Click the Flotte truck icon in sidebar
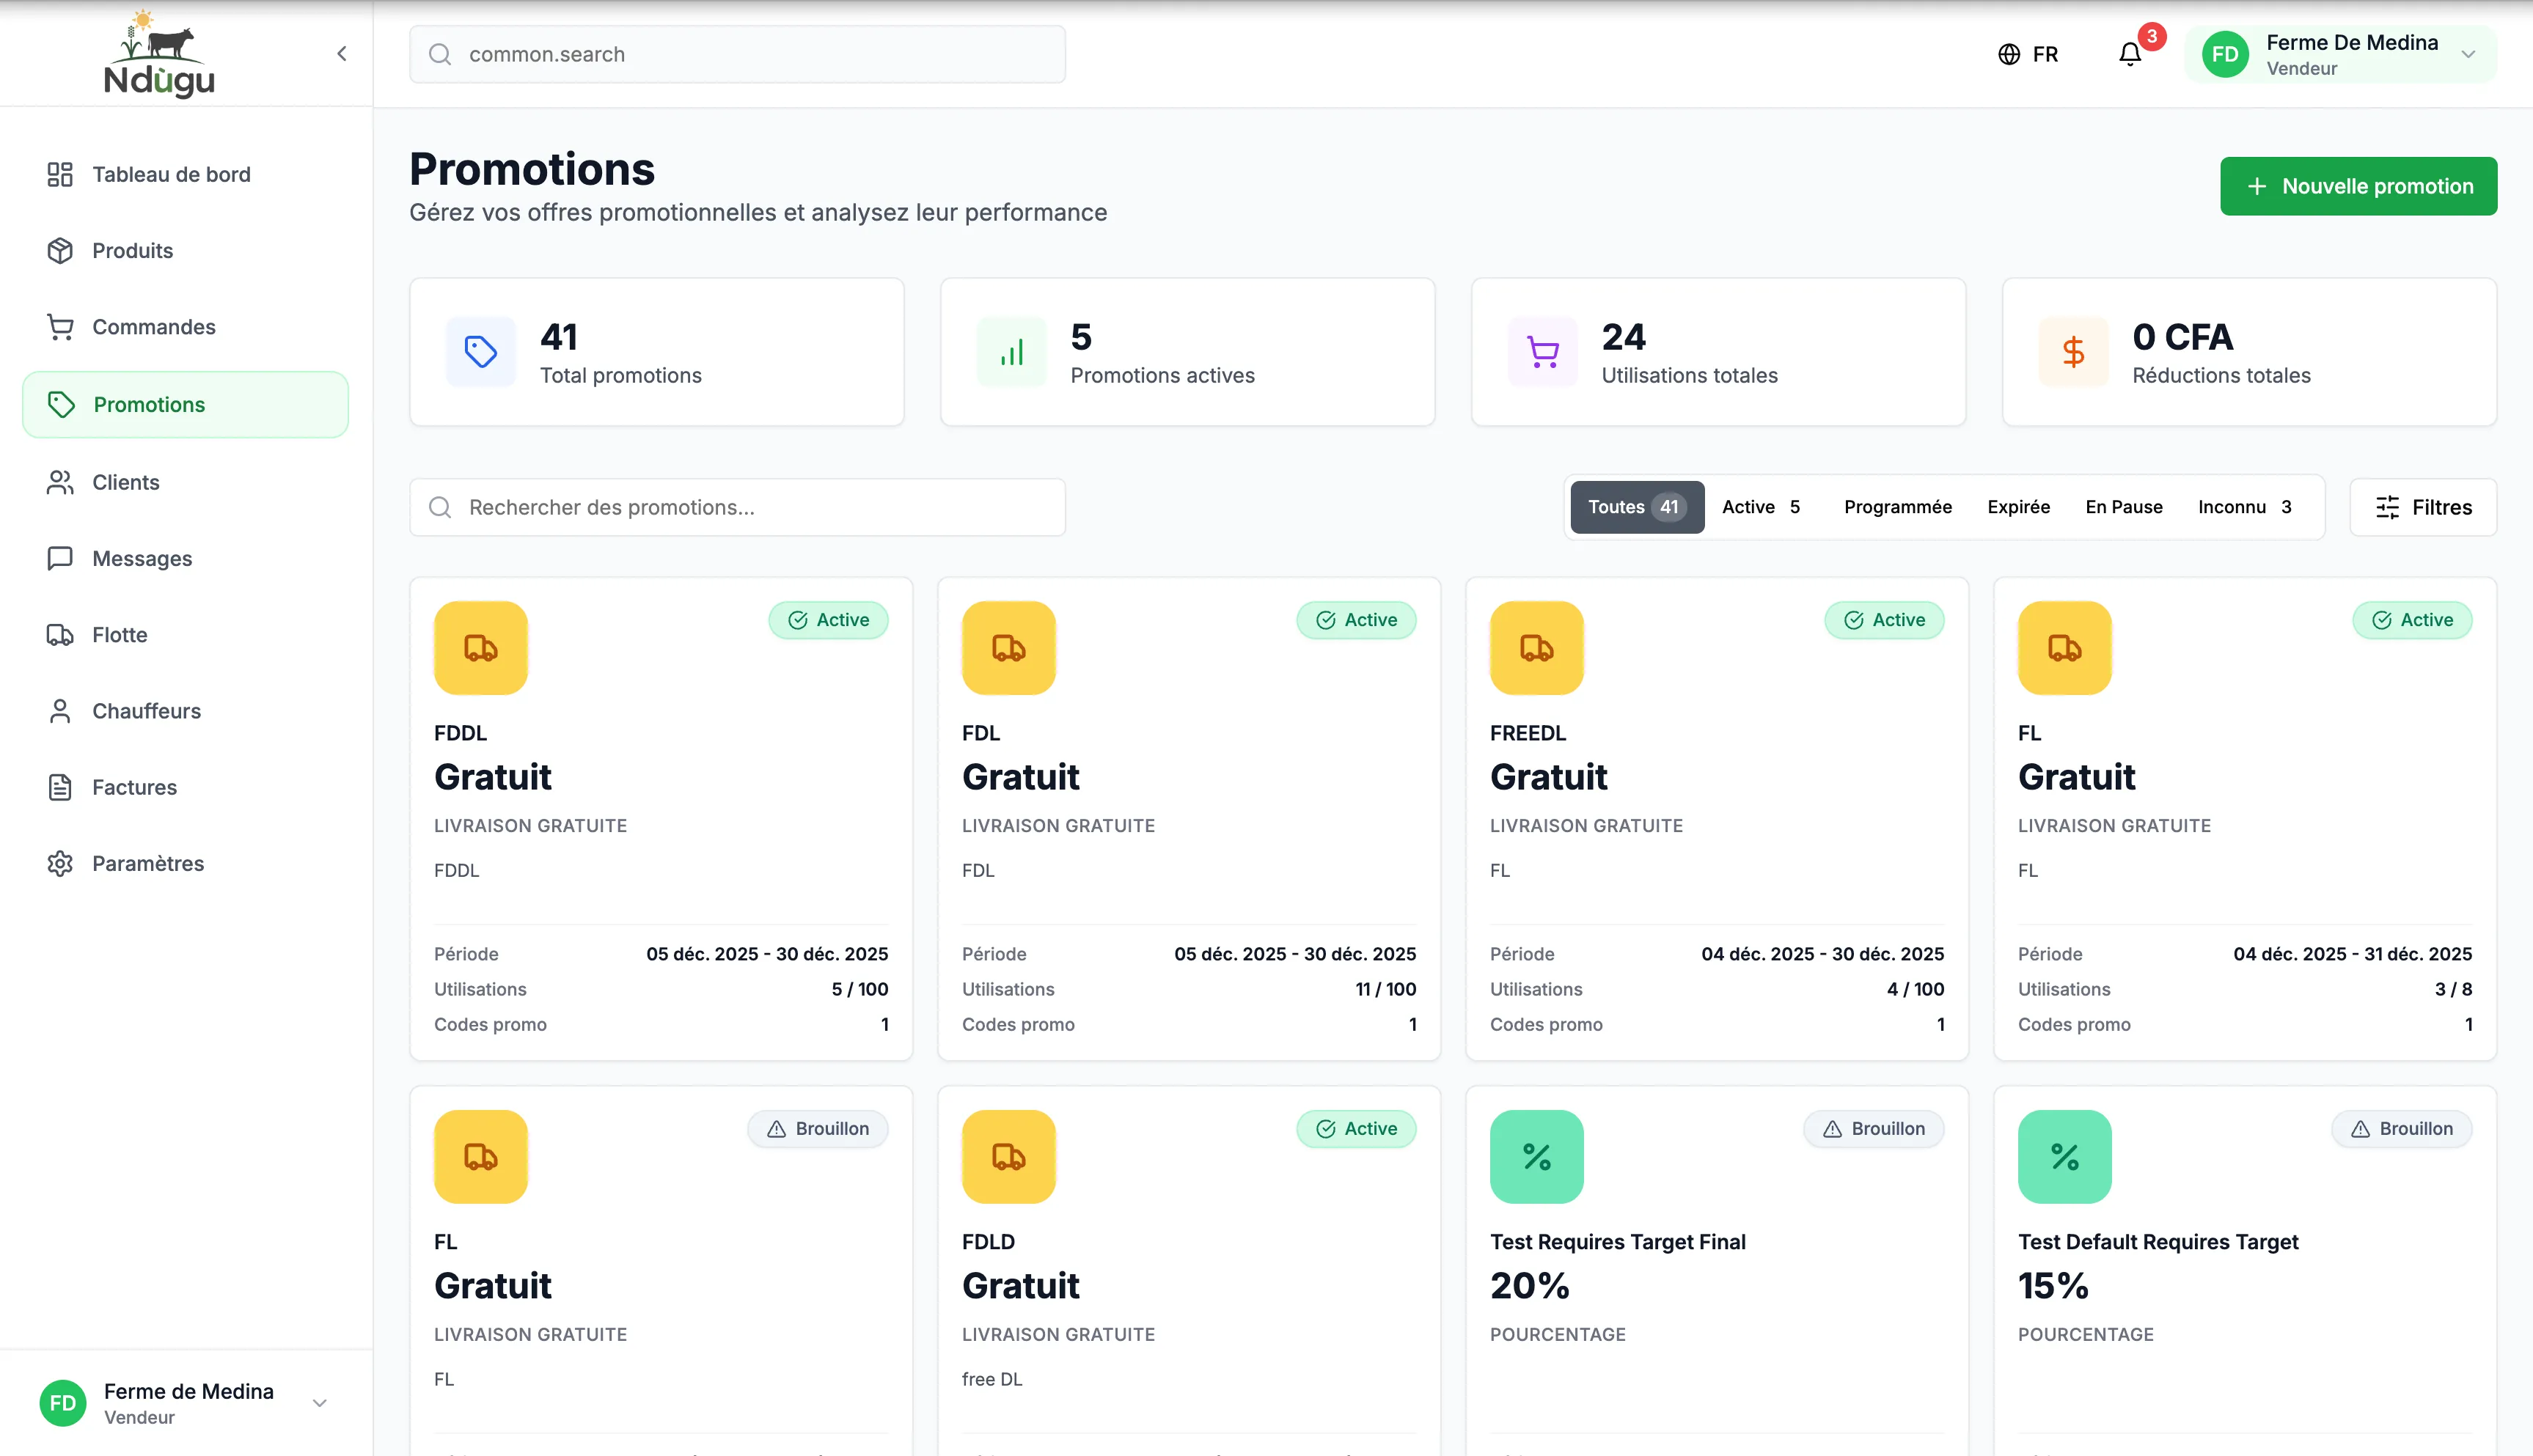Viewport: 2533px width, 1456px height. click(60, 635)
